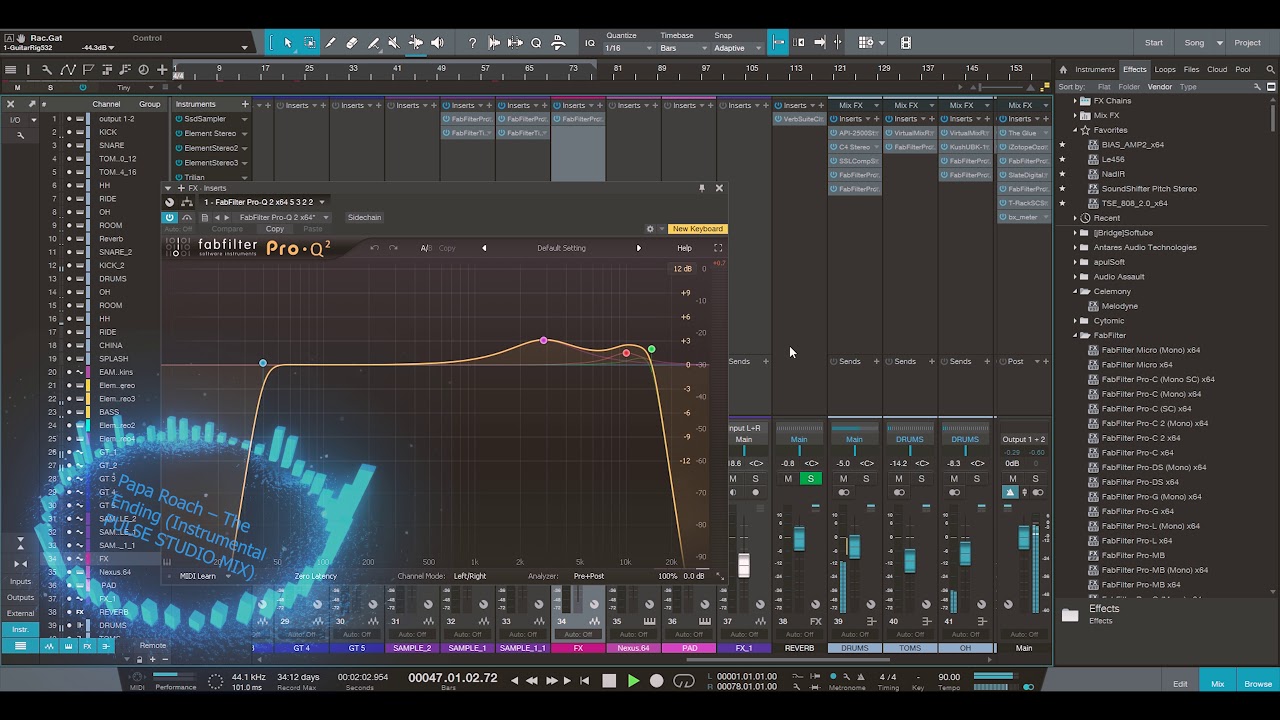1280x720 pixels.
Task: Toggle Sidechain for the Pro-Q plugin
Action: click(364, 217)
